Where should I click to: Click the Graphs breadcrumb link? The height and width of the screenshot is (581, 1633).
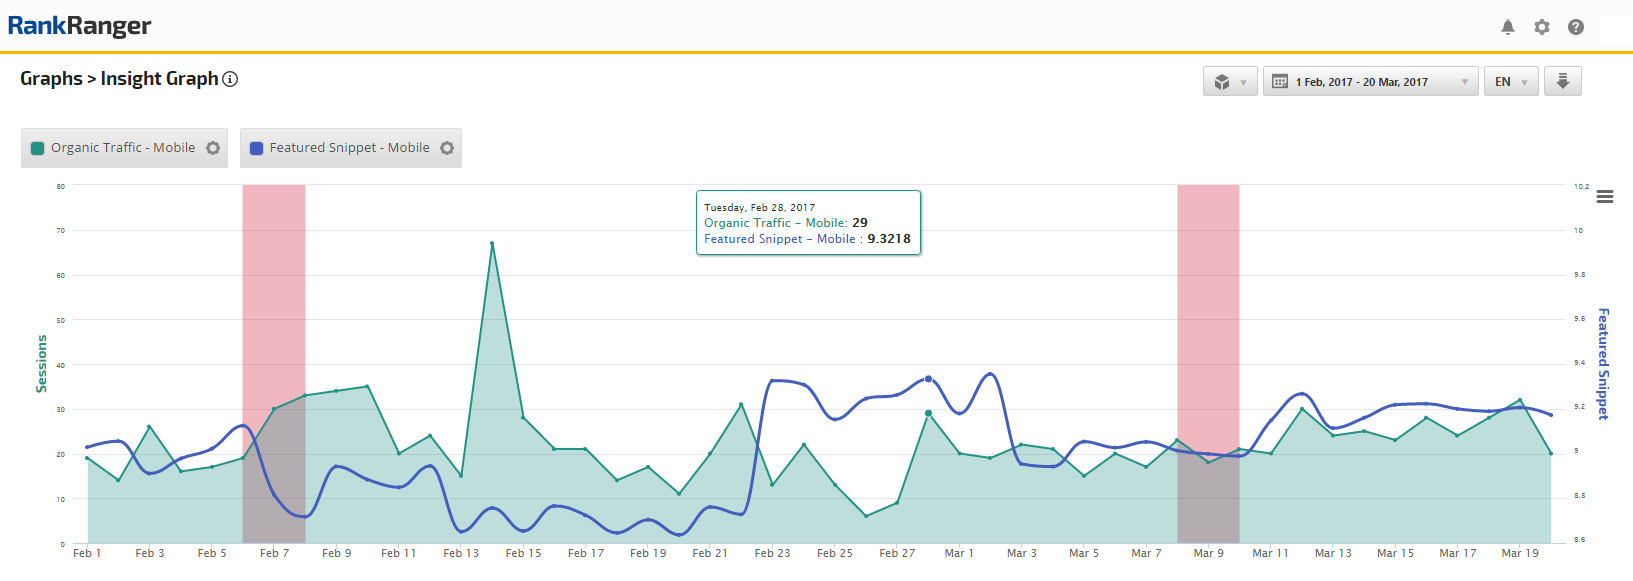click(51, 79)
